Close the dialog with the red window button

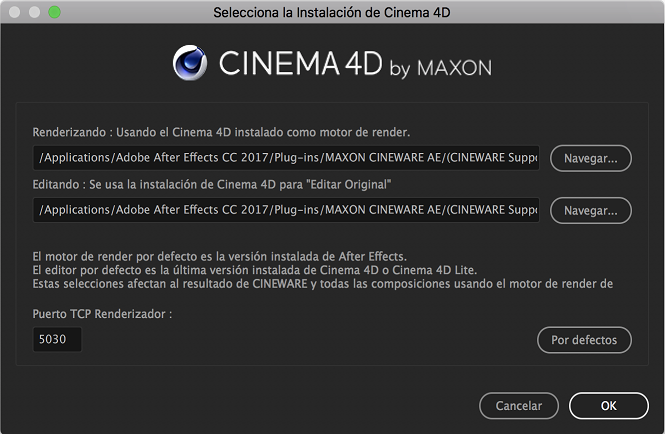pyautogui.click(x=14, y=13)
